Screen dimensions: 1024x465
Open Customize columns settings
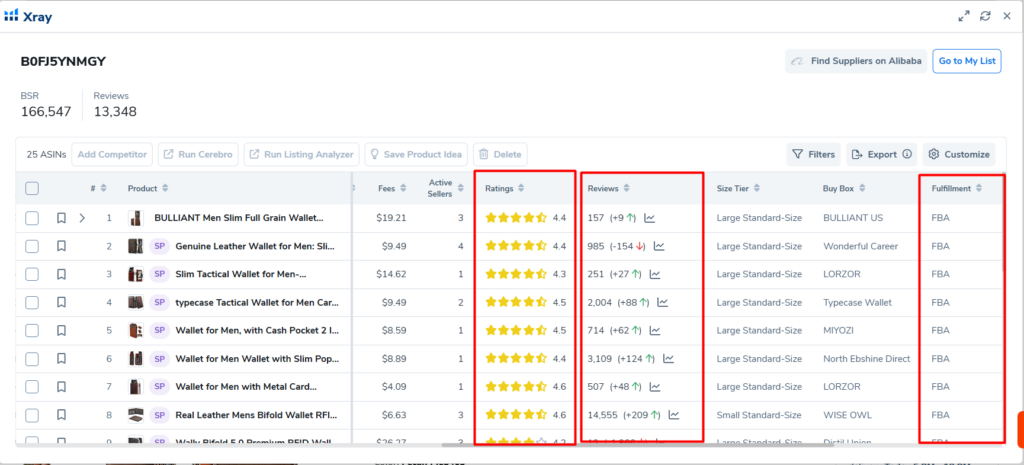tap(959, 155)
